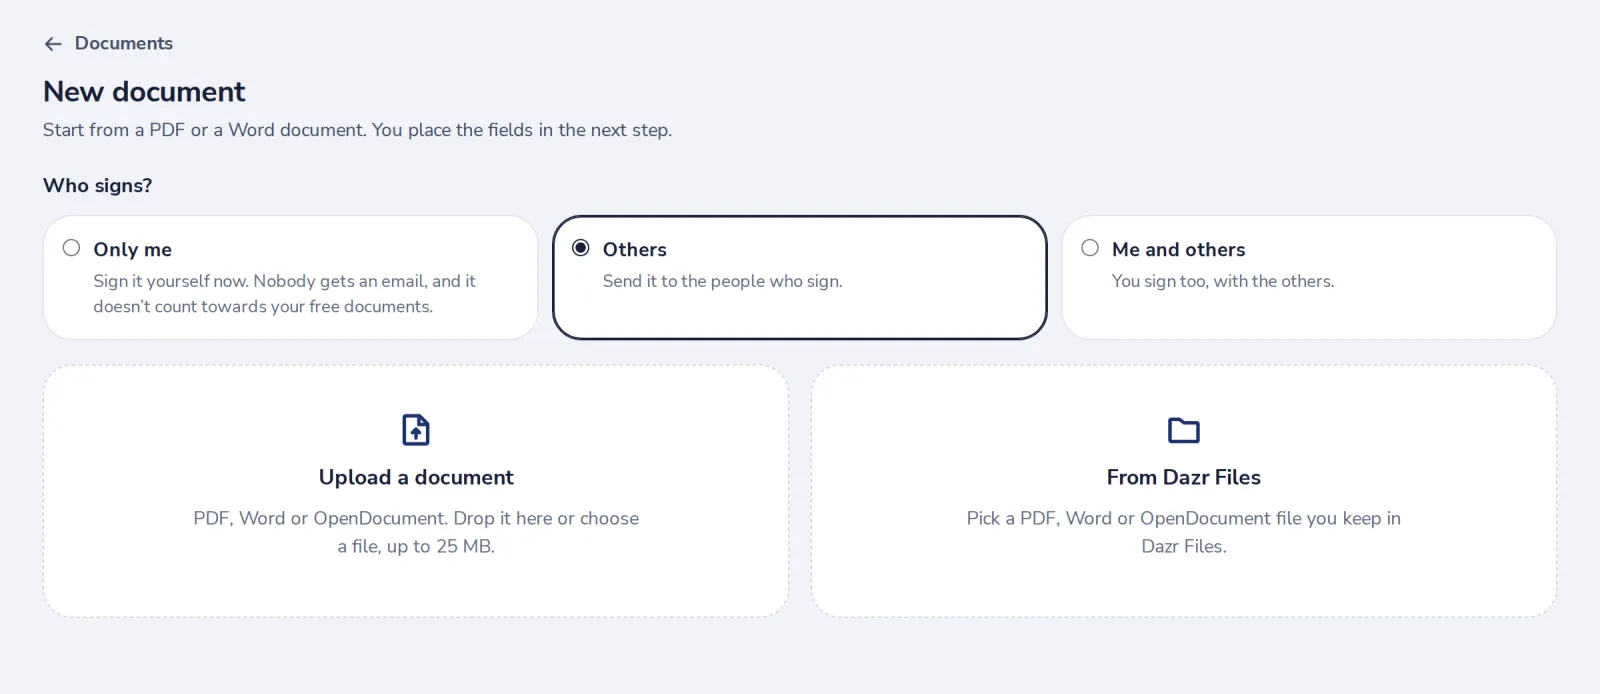Click the upload file icon

(416, 430)
